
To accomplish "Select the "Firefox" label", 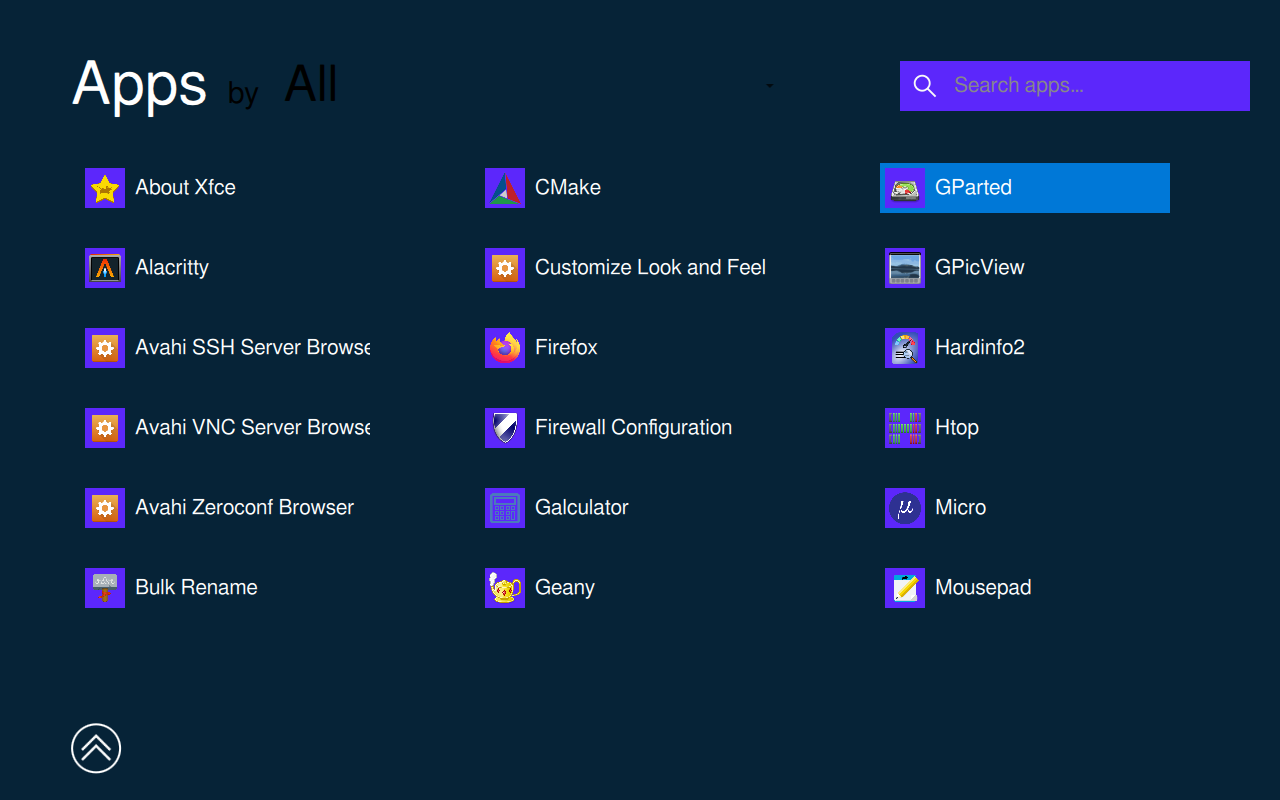I will coord(566,348).
